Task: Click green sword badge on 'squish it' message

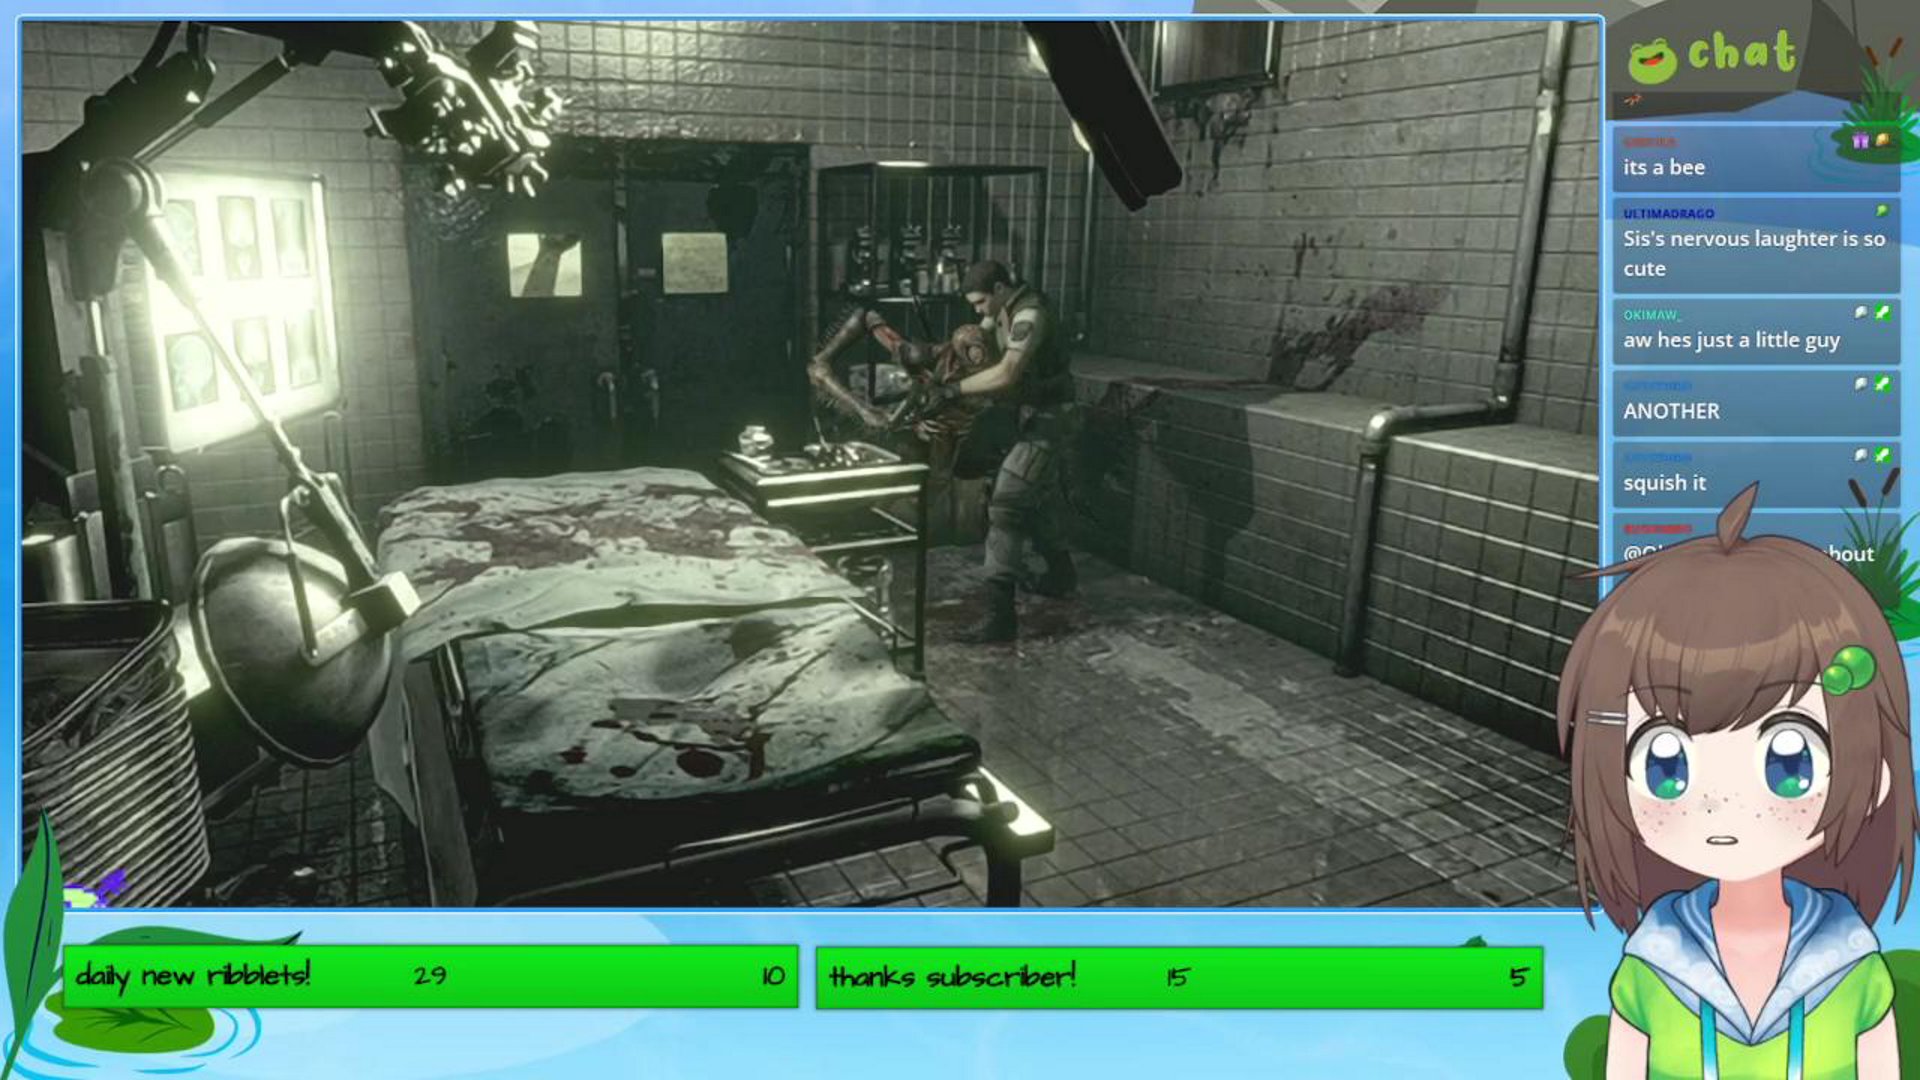Action: click(1883, 455)
